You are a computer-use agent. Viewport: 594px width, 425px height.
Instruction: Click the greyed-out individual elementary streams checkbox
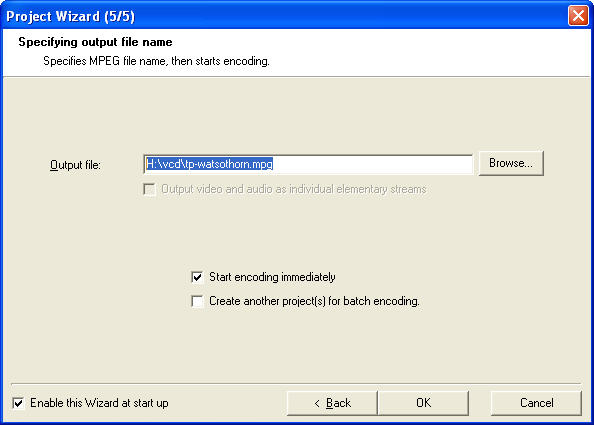click(149, 189)
